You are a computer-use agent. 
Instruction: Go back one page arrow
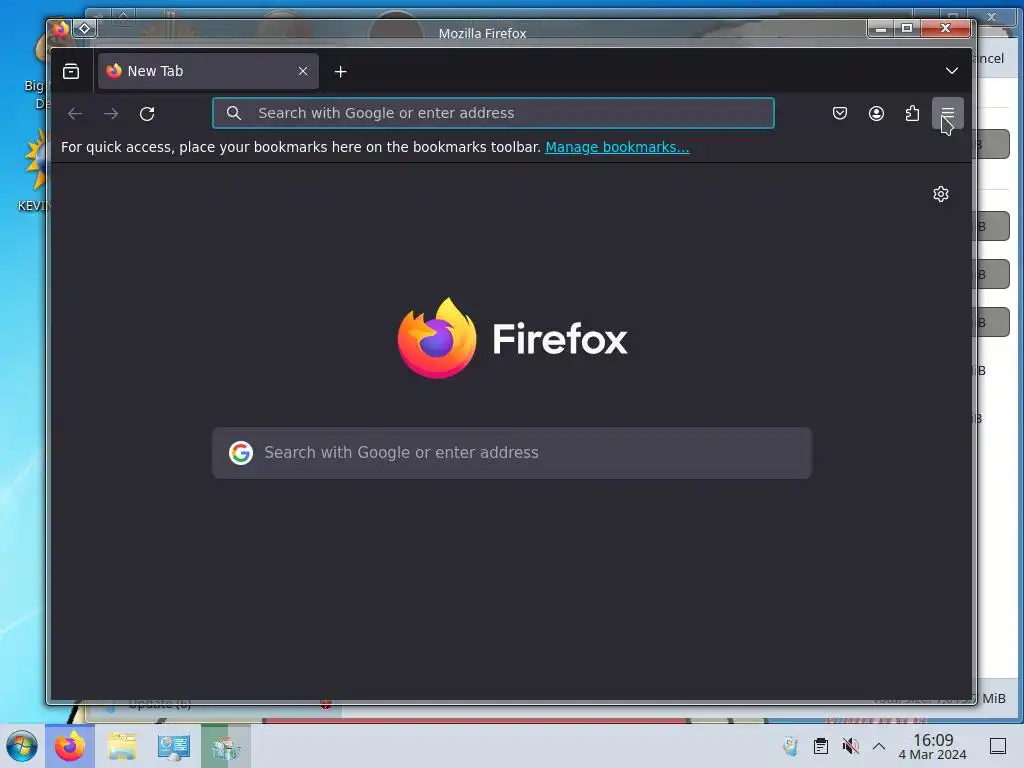click(75, 114)
